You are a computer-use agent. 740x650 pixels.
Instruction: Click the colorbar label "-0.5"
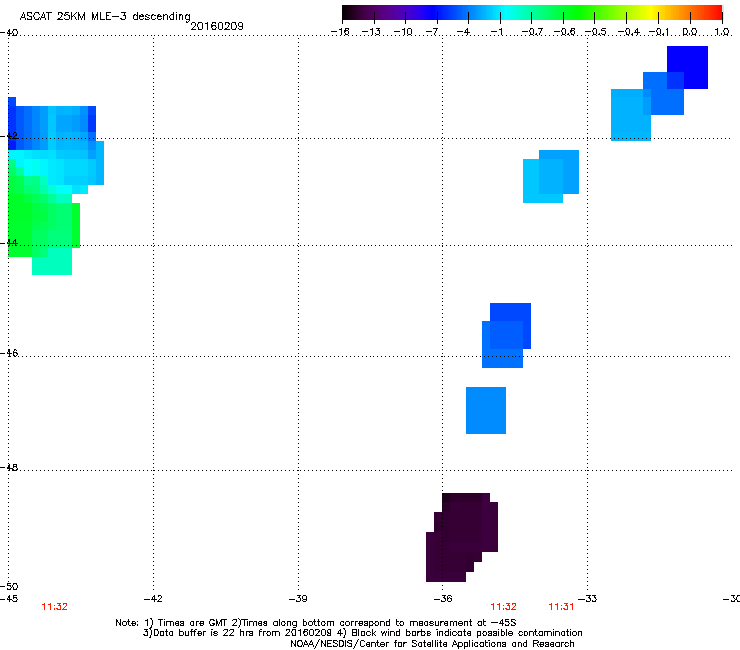pos(595,32)
